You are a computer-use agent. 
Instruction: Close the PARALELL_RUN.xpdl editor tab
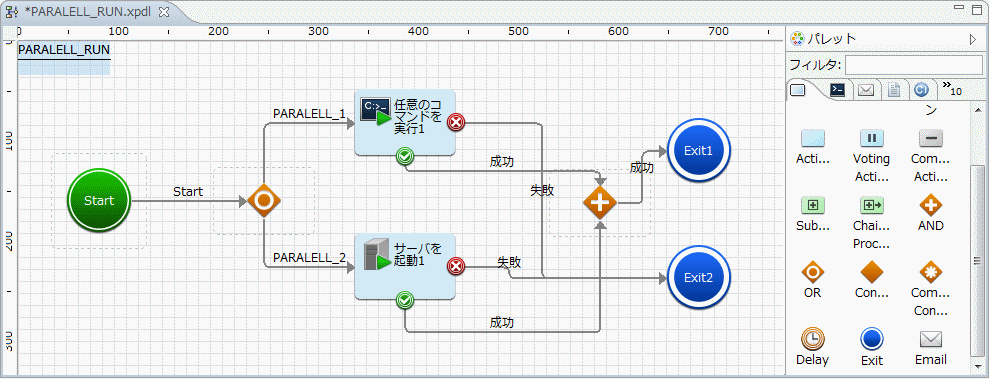point(163,11)
